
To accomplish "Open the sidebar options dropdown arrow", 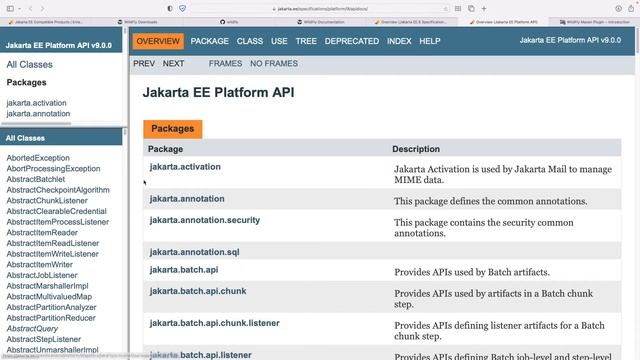I will pyautogui.click(x=19, y=9).
